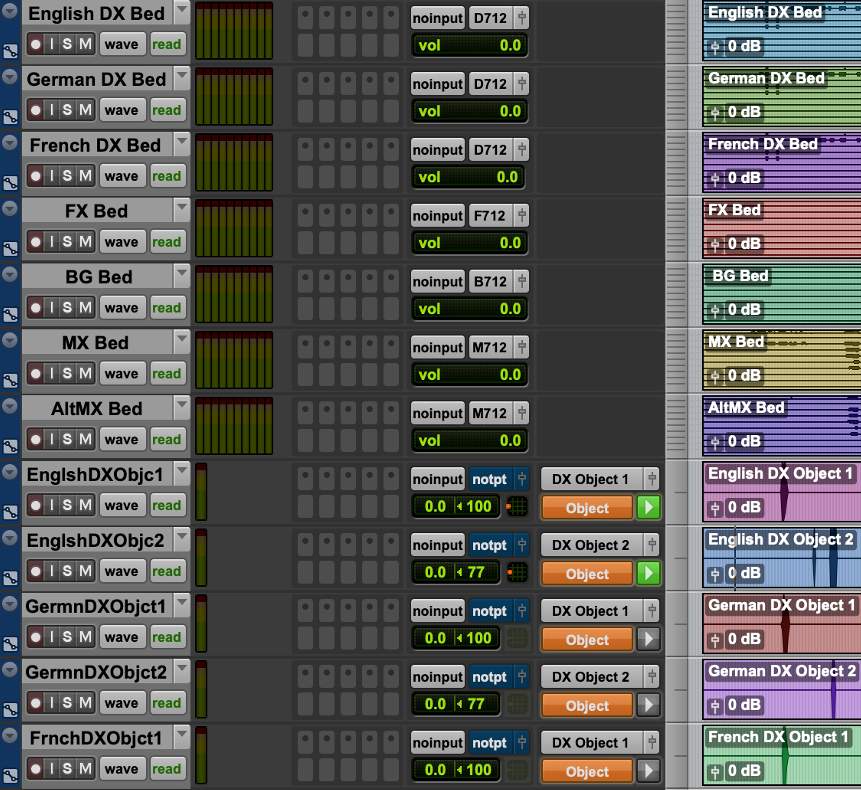
Task: Click the gray object arrow on GermnDXObjct1
Action: 648,639
